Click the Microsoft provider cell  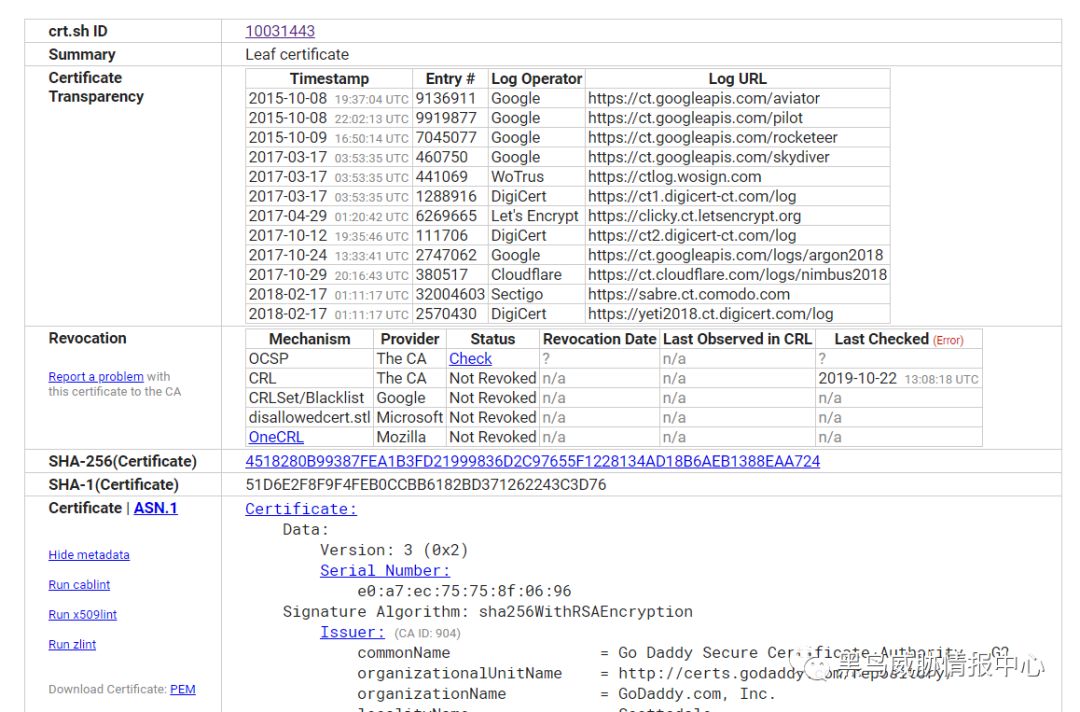(x=410, y=417)
